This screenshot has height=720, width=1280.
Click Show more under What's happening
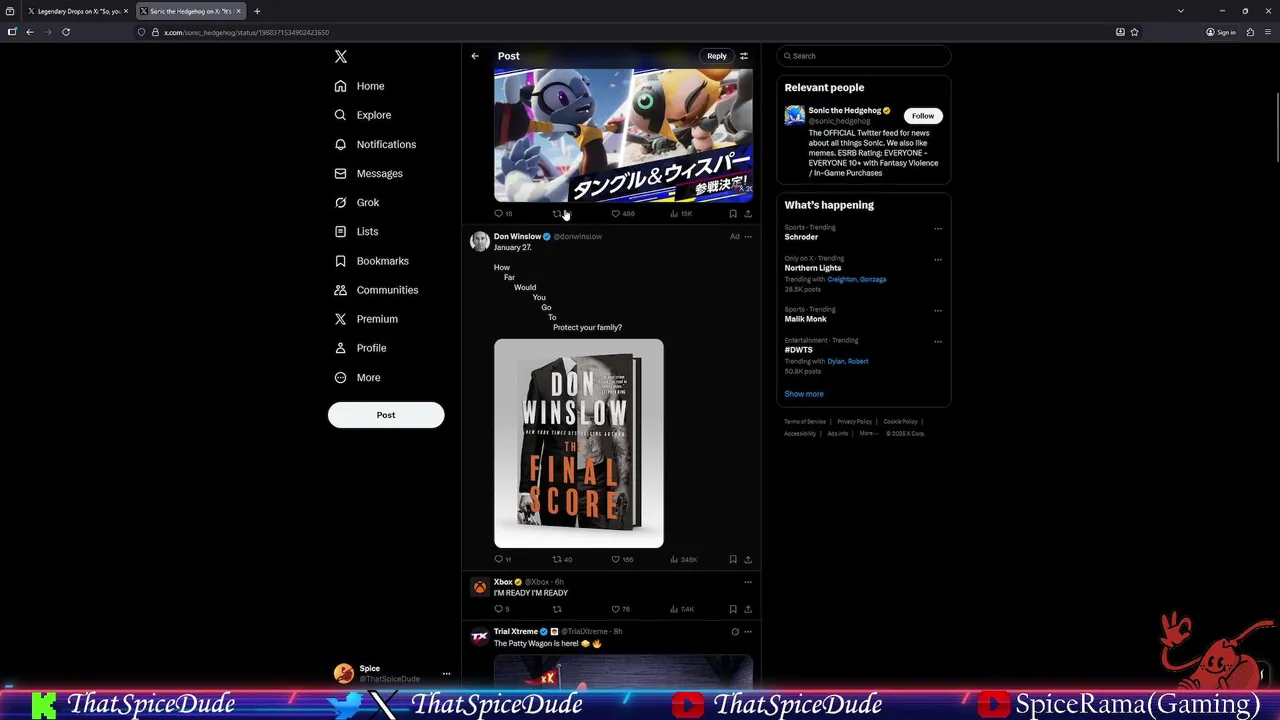click(804, 394)
